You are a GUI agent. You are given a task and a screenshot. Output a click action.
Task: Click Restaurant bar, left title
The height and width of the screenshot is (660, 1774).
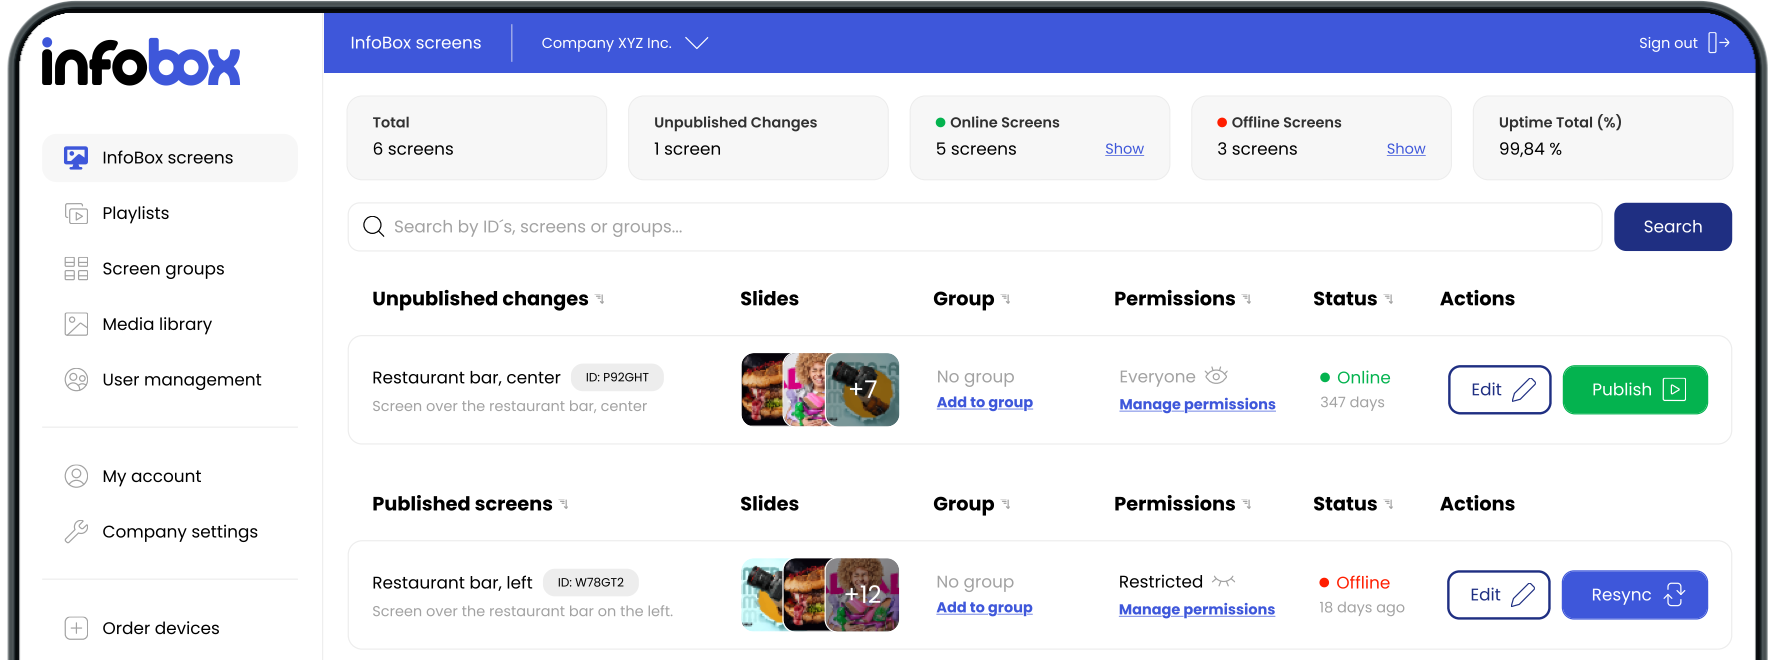click(x=452, y=582)
